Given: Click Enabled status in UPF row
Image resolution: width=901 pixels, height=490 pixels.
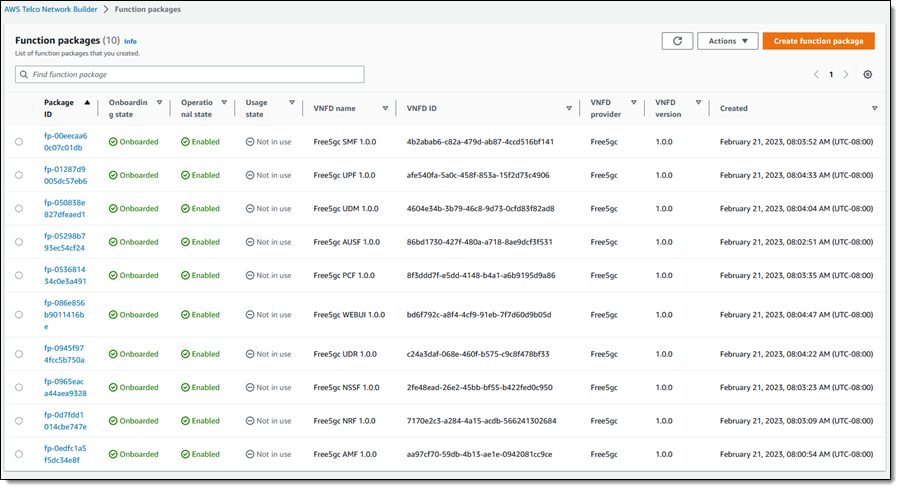Looking at the screenshot, I should coord(200,175).
